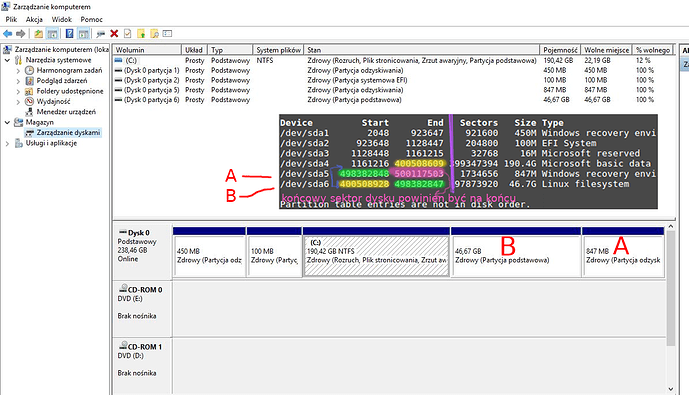Viewport: 689px width, 395px height.
Task: Toggle the Show/Hide Console Tree icon
Action: pos(52,34)
